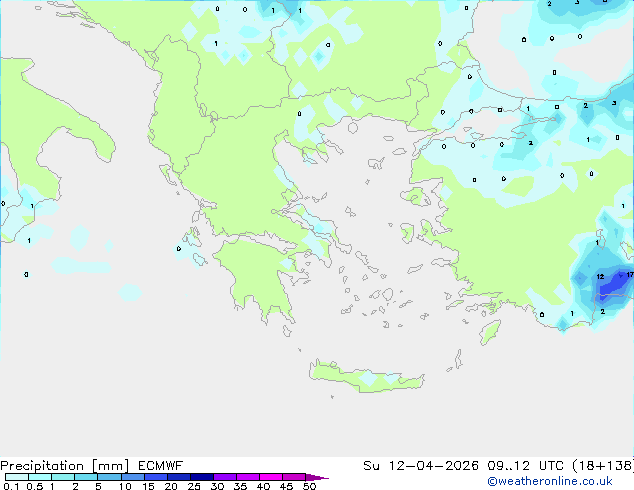Image resolution: width=634 pixels, height=490 pixels.
Task: Click the 'Precipitation [mm]' title text
Action: tap(65, 466)
